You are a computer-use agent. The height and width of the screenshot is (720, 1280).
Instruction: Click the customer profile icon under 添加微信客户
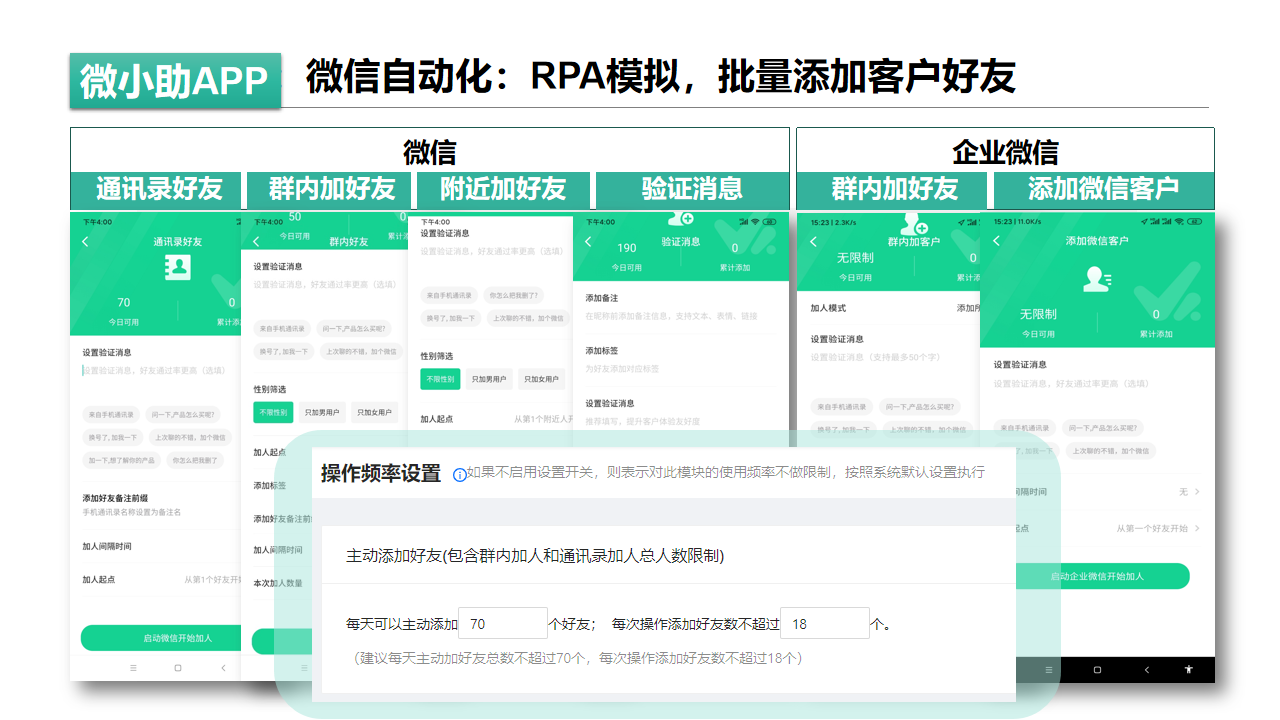click(x=1096, y=280)
